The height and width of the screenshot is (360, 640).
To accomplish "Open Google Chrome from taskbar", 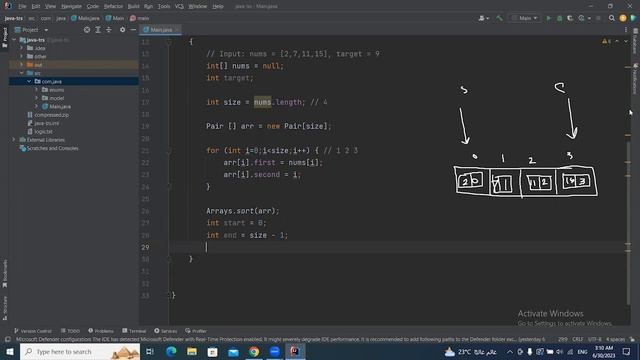I will point(254,351).
